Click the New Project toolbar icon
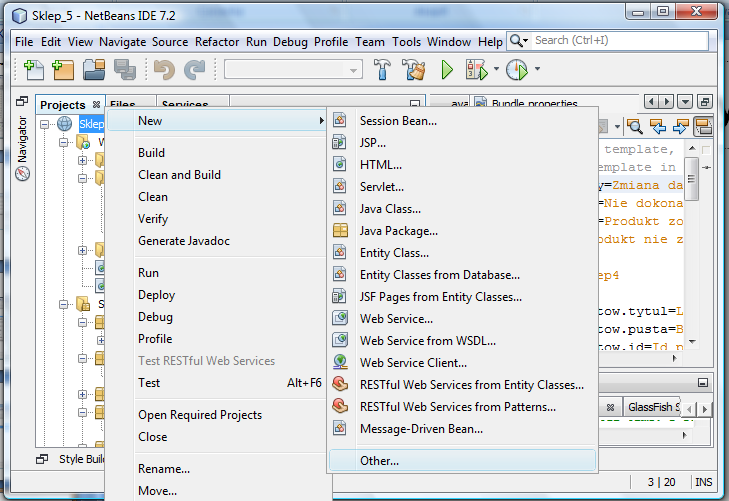Viewport: 729px width, 501px height. (63, 70)
